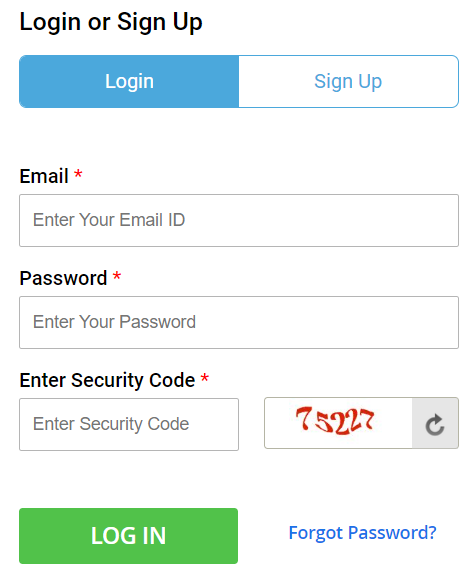The height and width of the screenshot is (569, 467).
Task: Click the white LOG IN text
Action: [128, 536]
